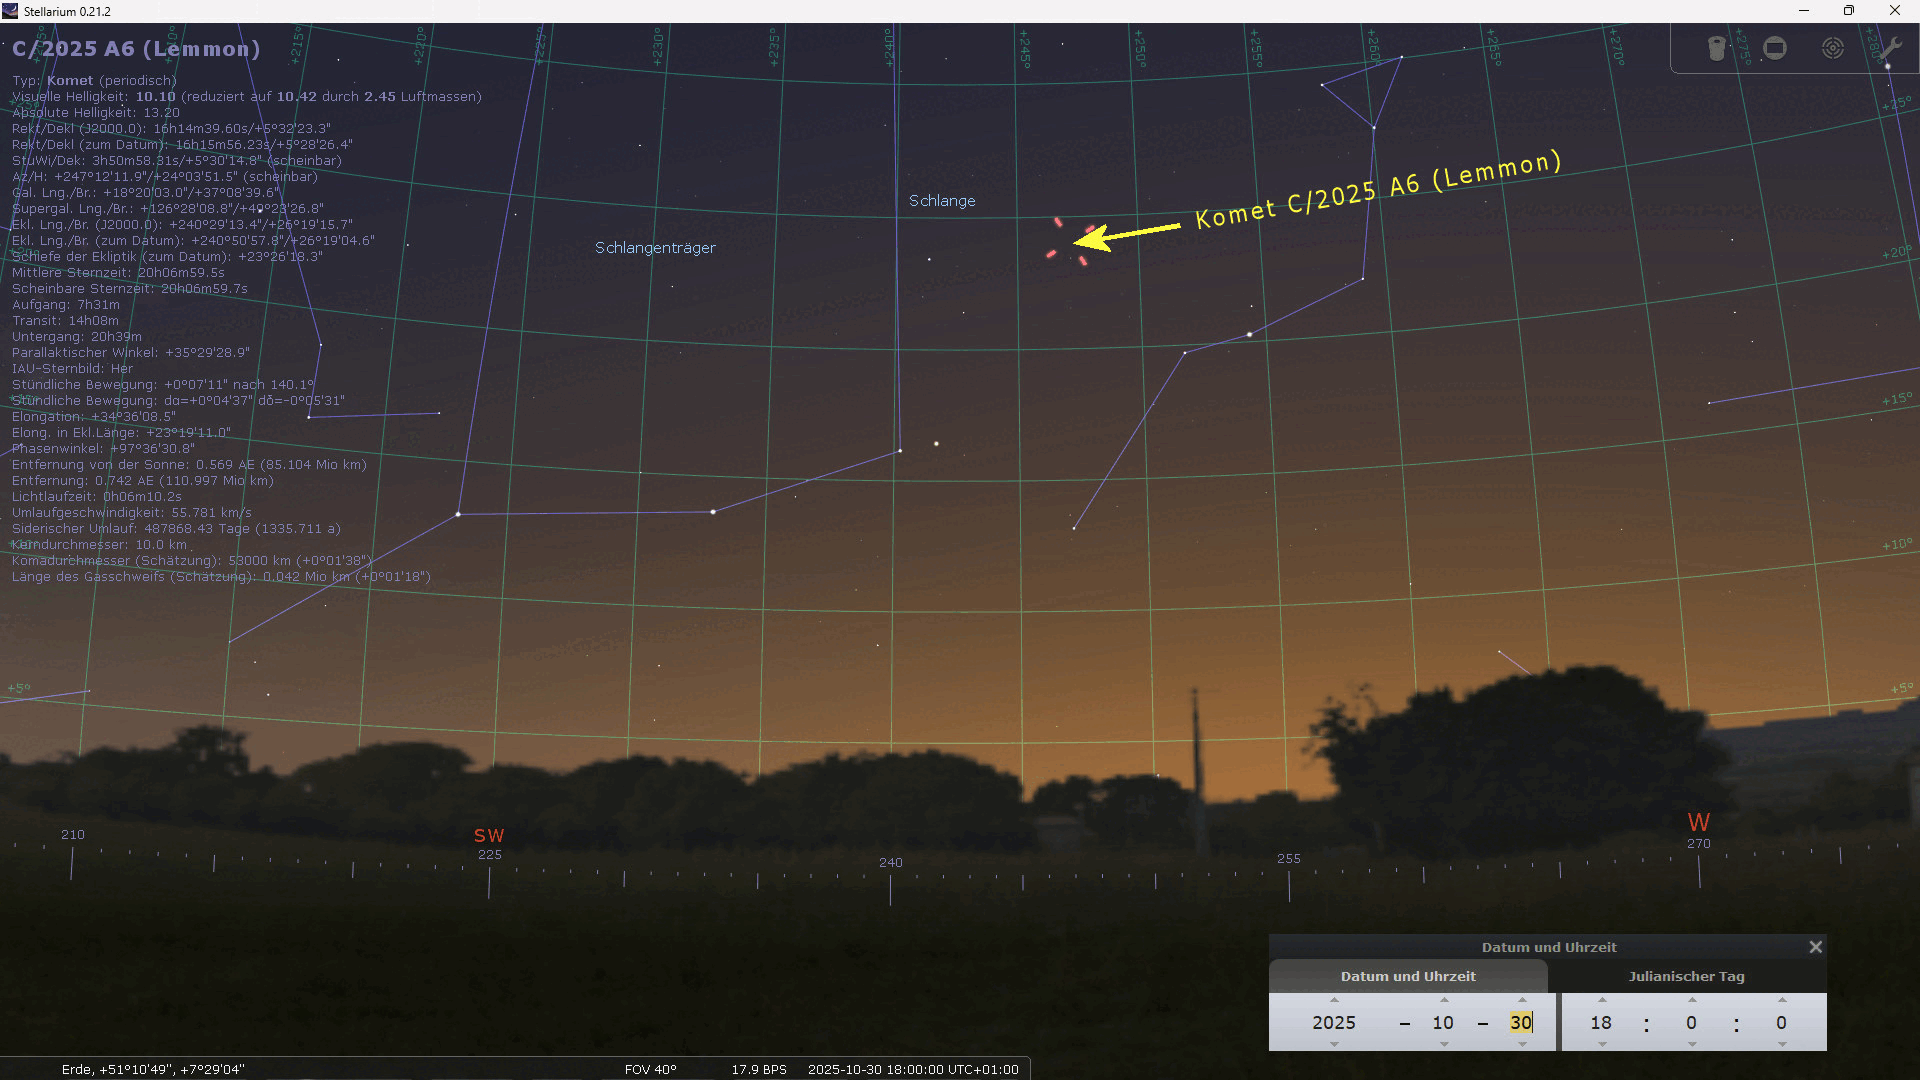This screenshot has width=1920, height=1080.
Task: Toggle the sensor frame overlay icon
Action: click(1775, 48)
